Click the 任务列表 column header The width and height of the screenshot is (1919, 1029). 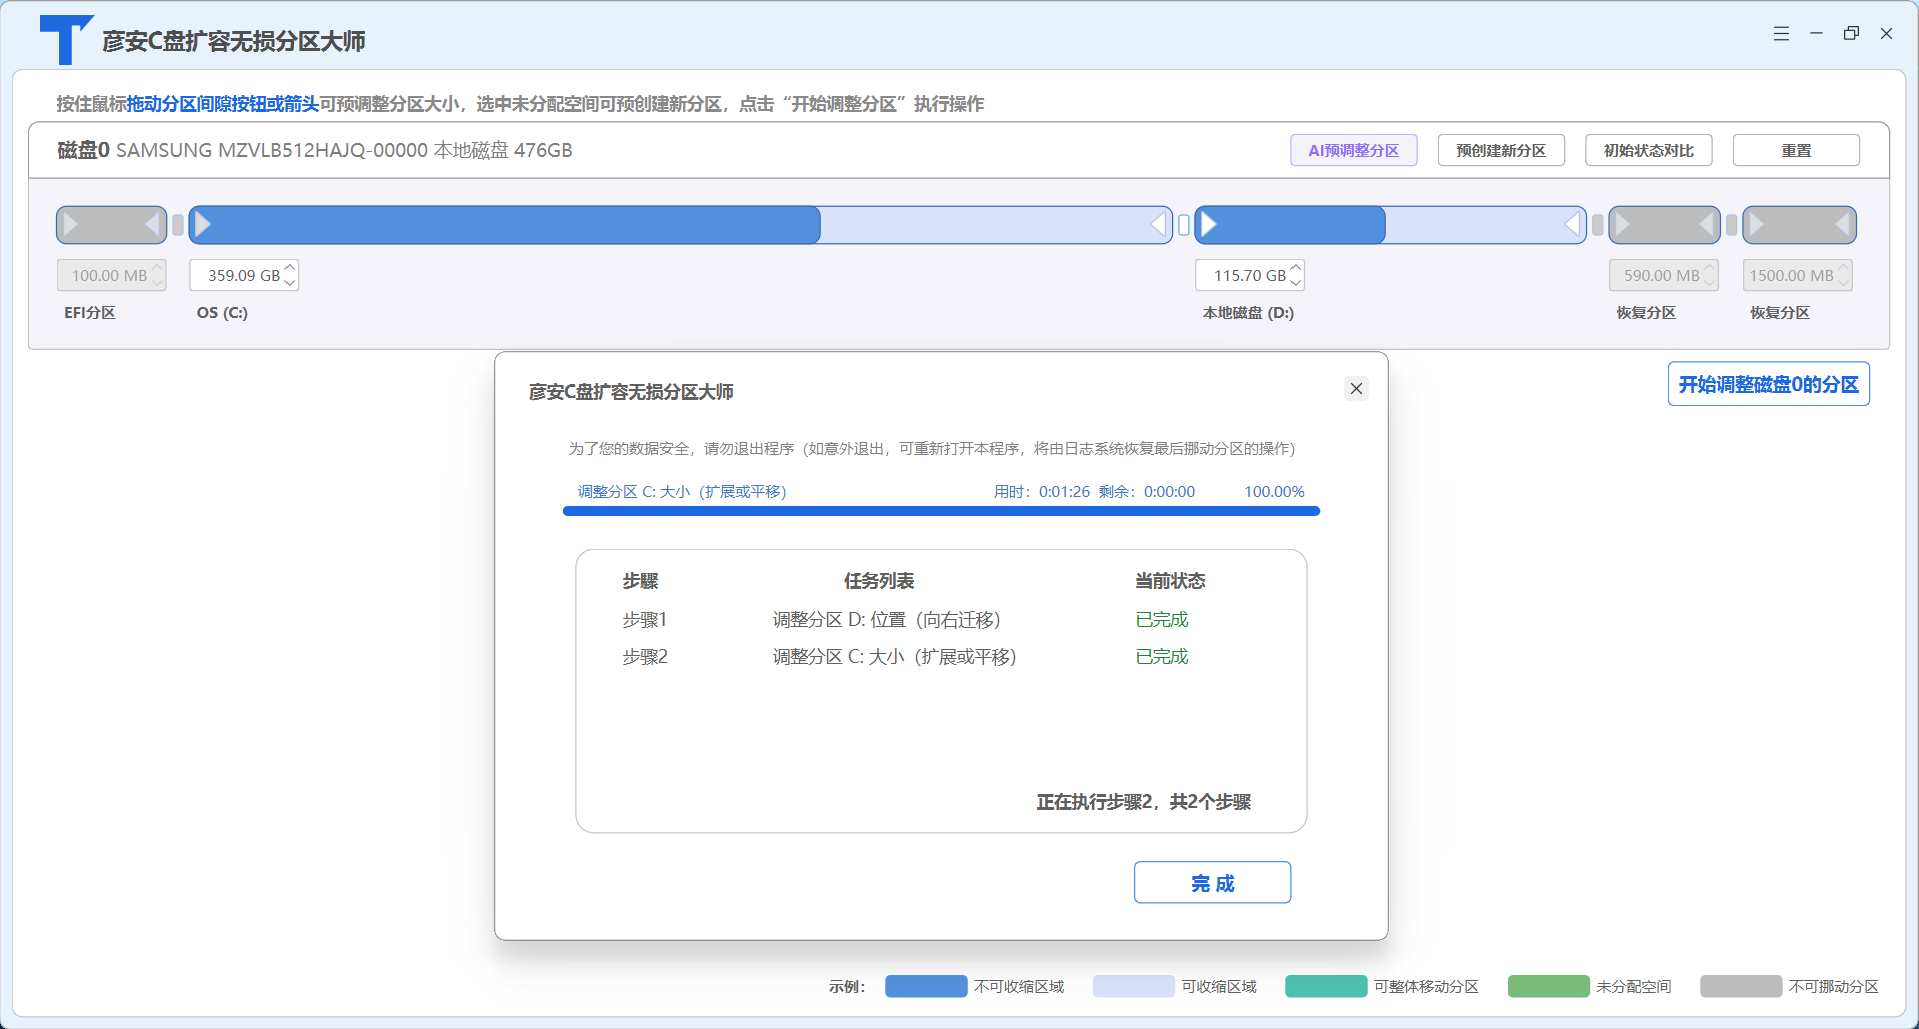tap(879, 581)
